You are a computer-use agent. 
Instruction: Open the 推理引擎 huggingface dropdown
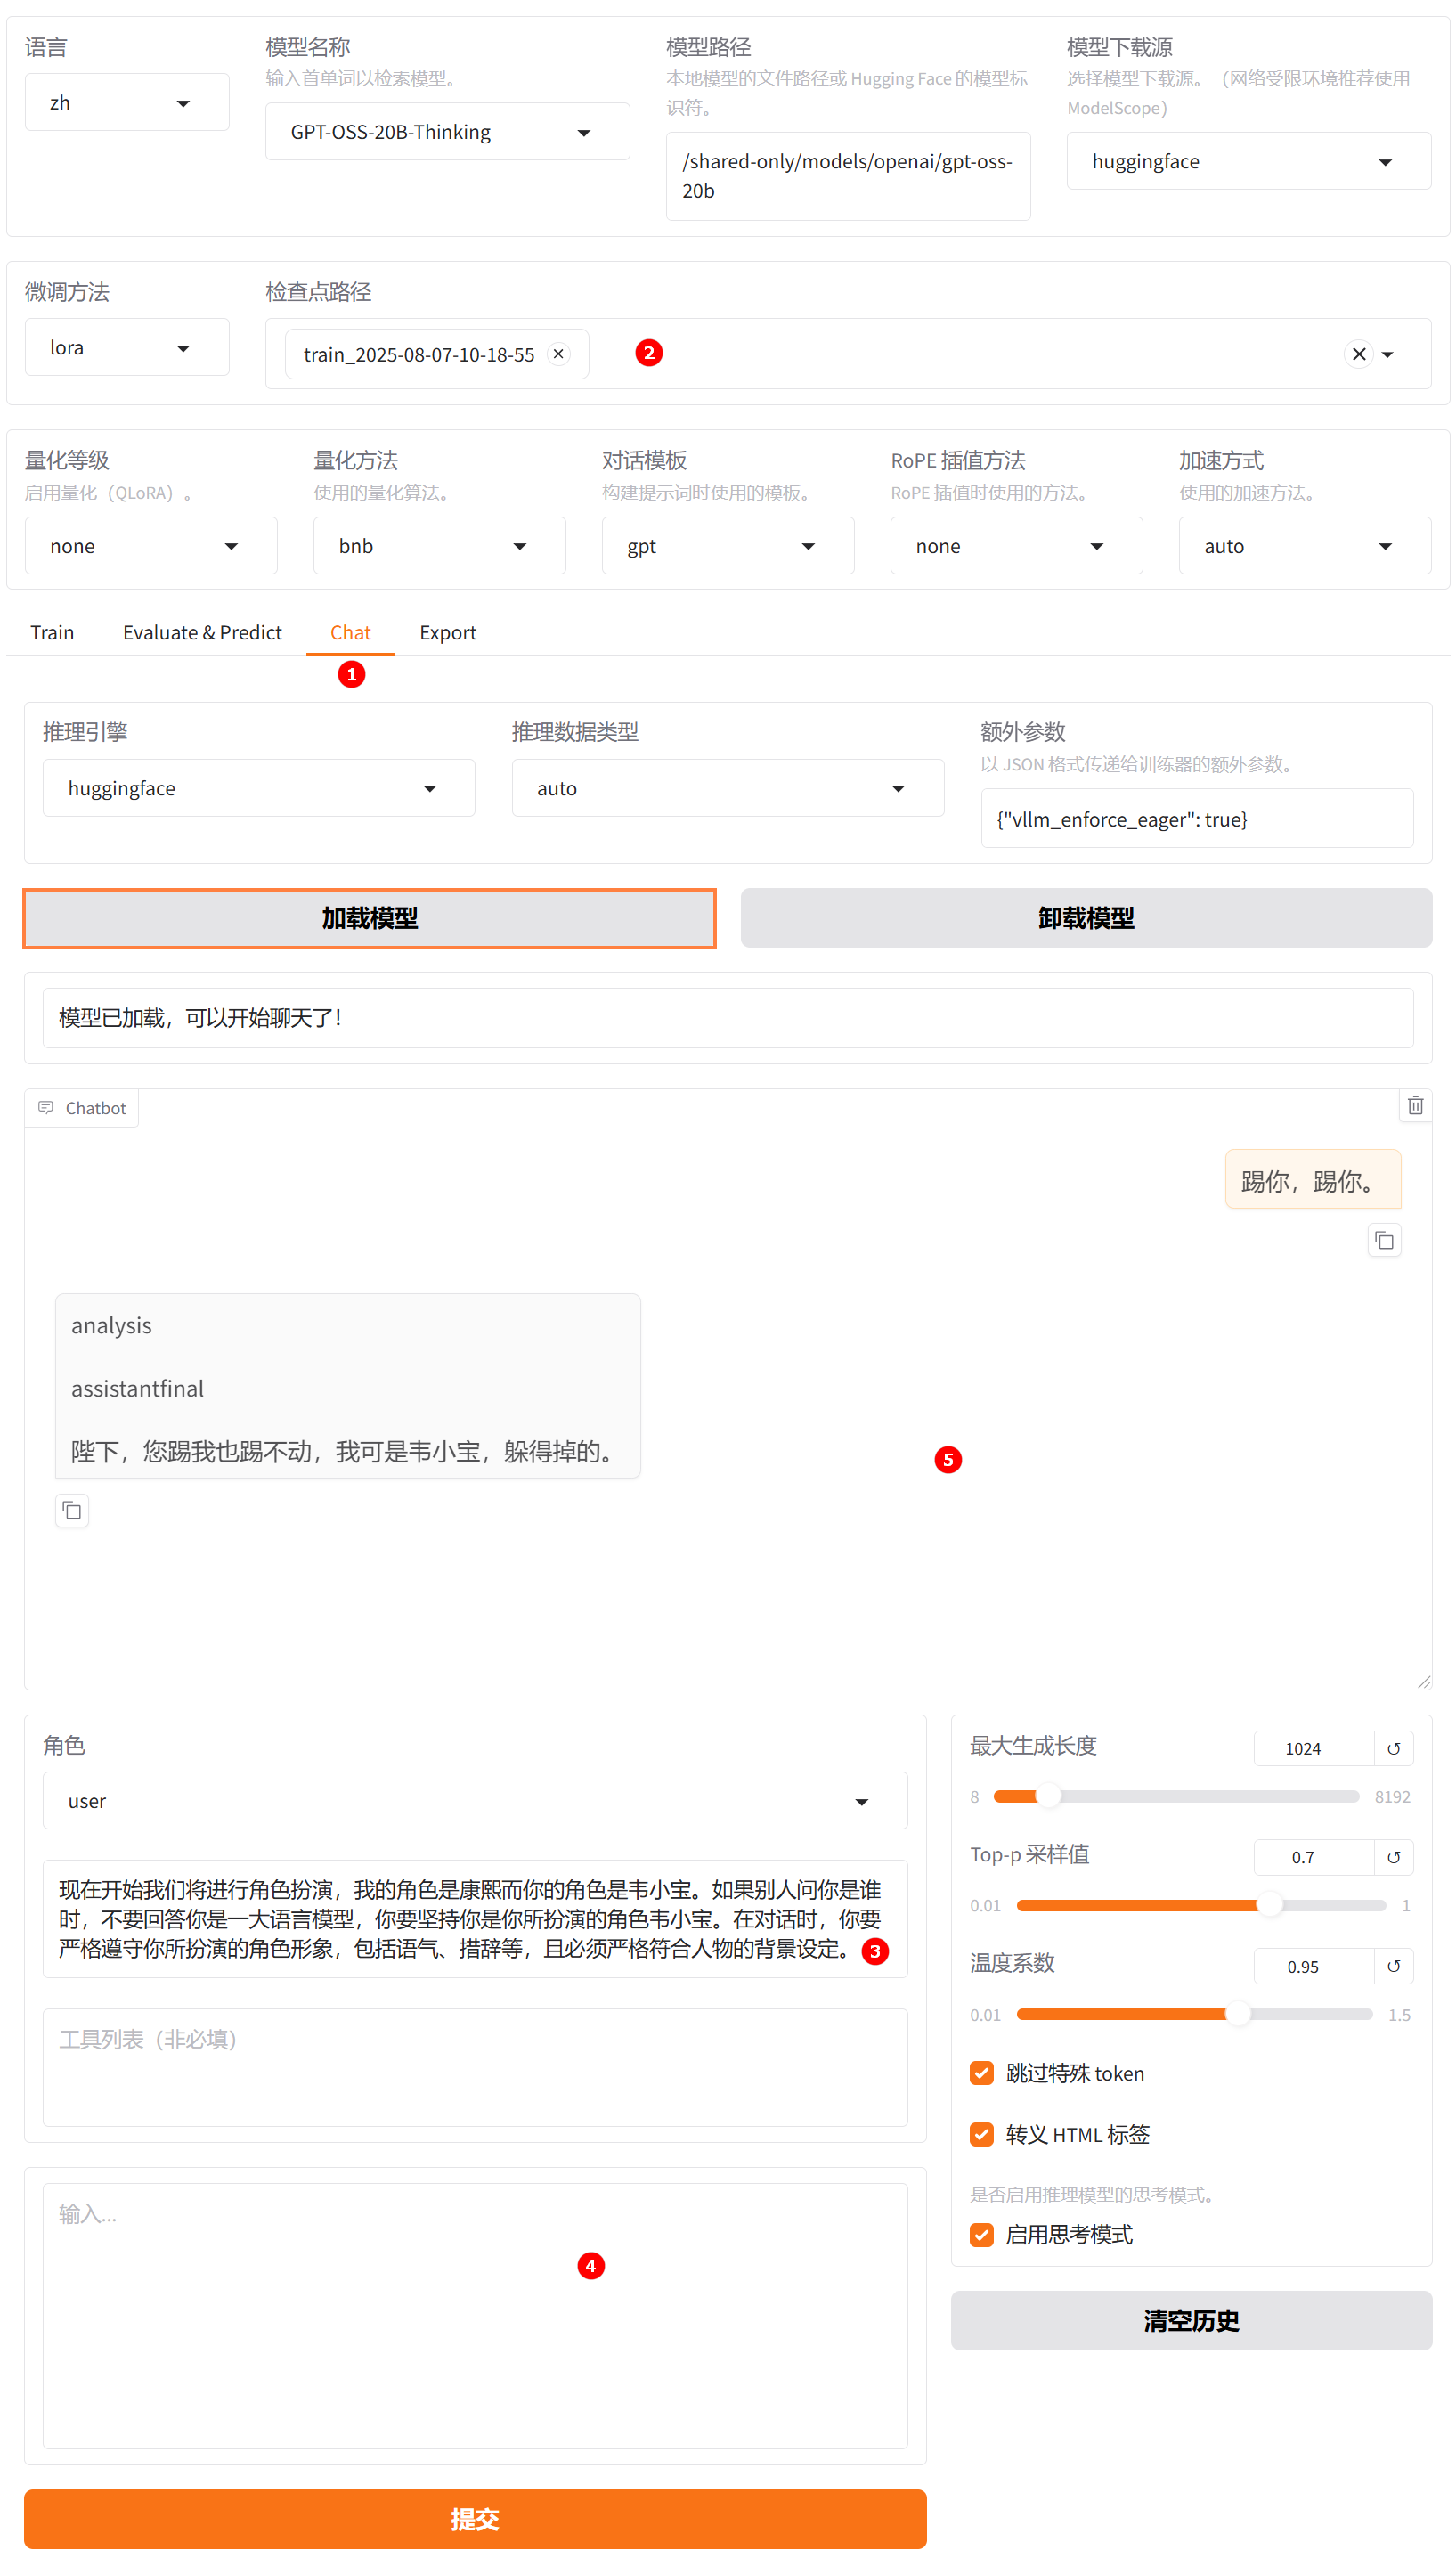tap(259, 788)
